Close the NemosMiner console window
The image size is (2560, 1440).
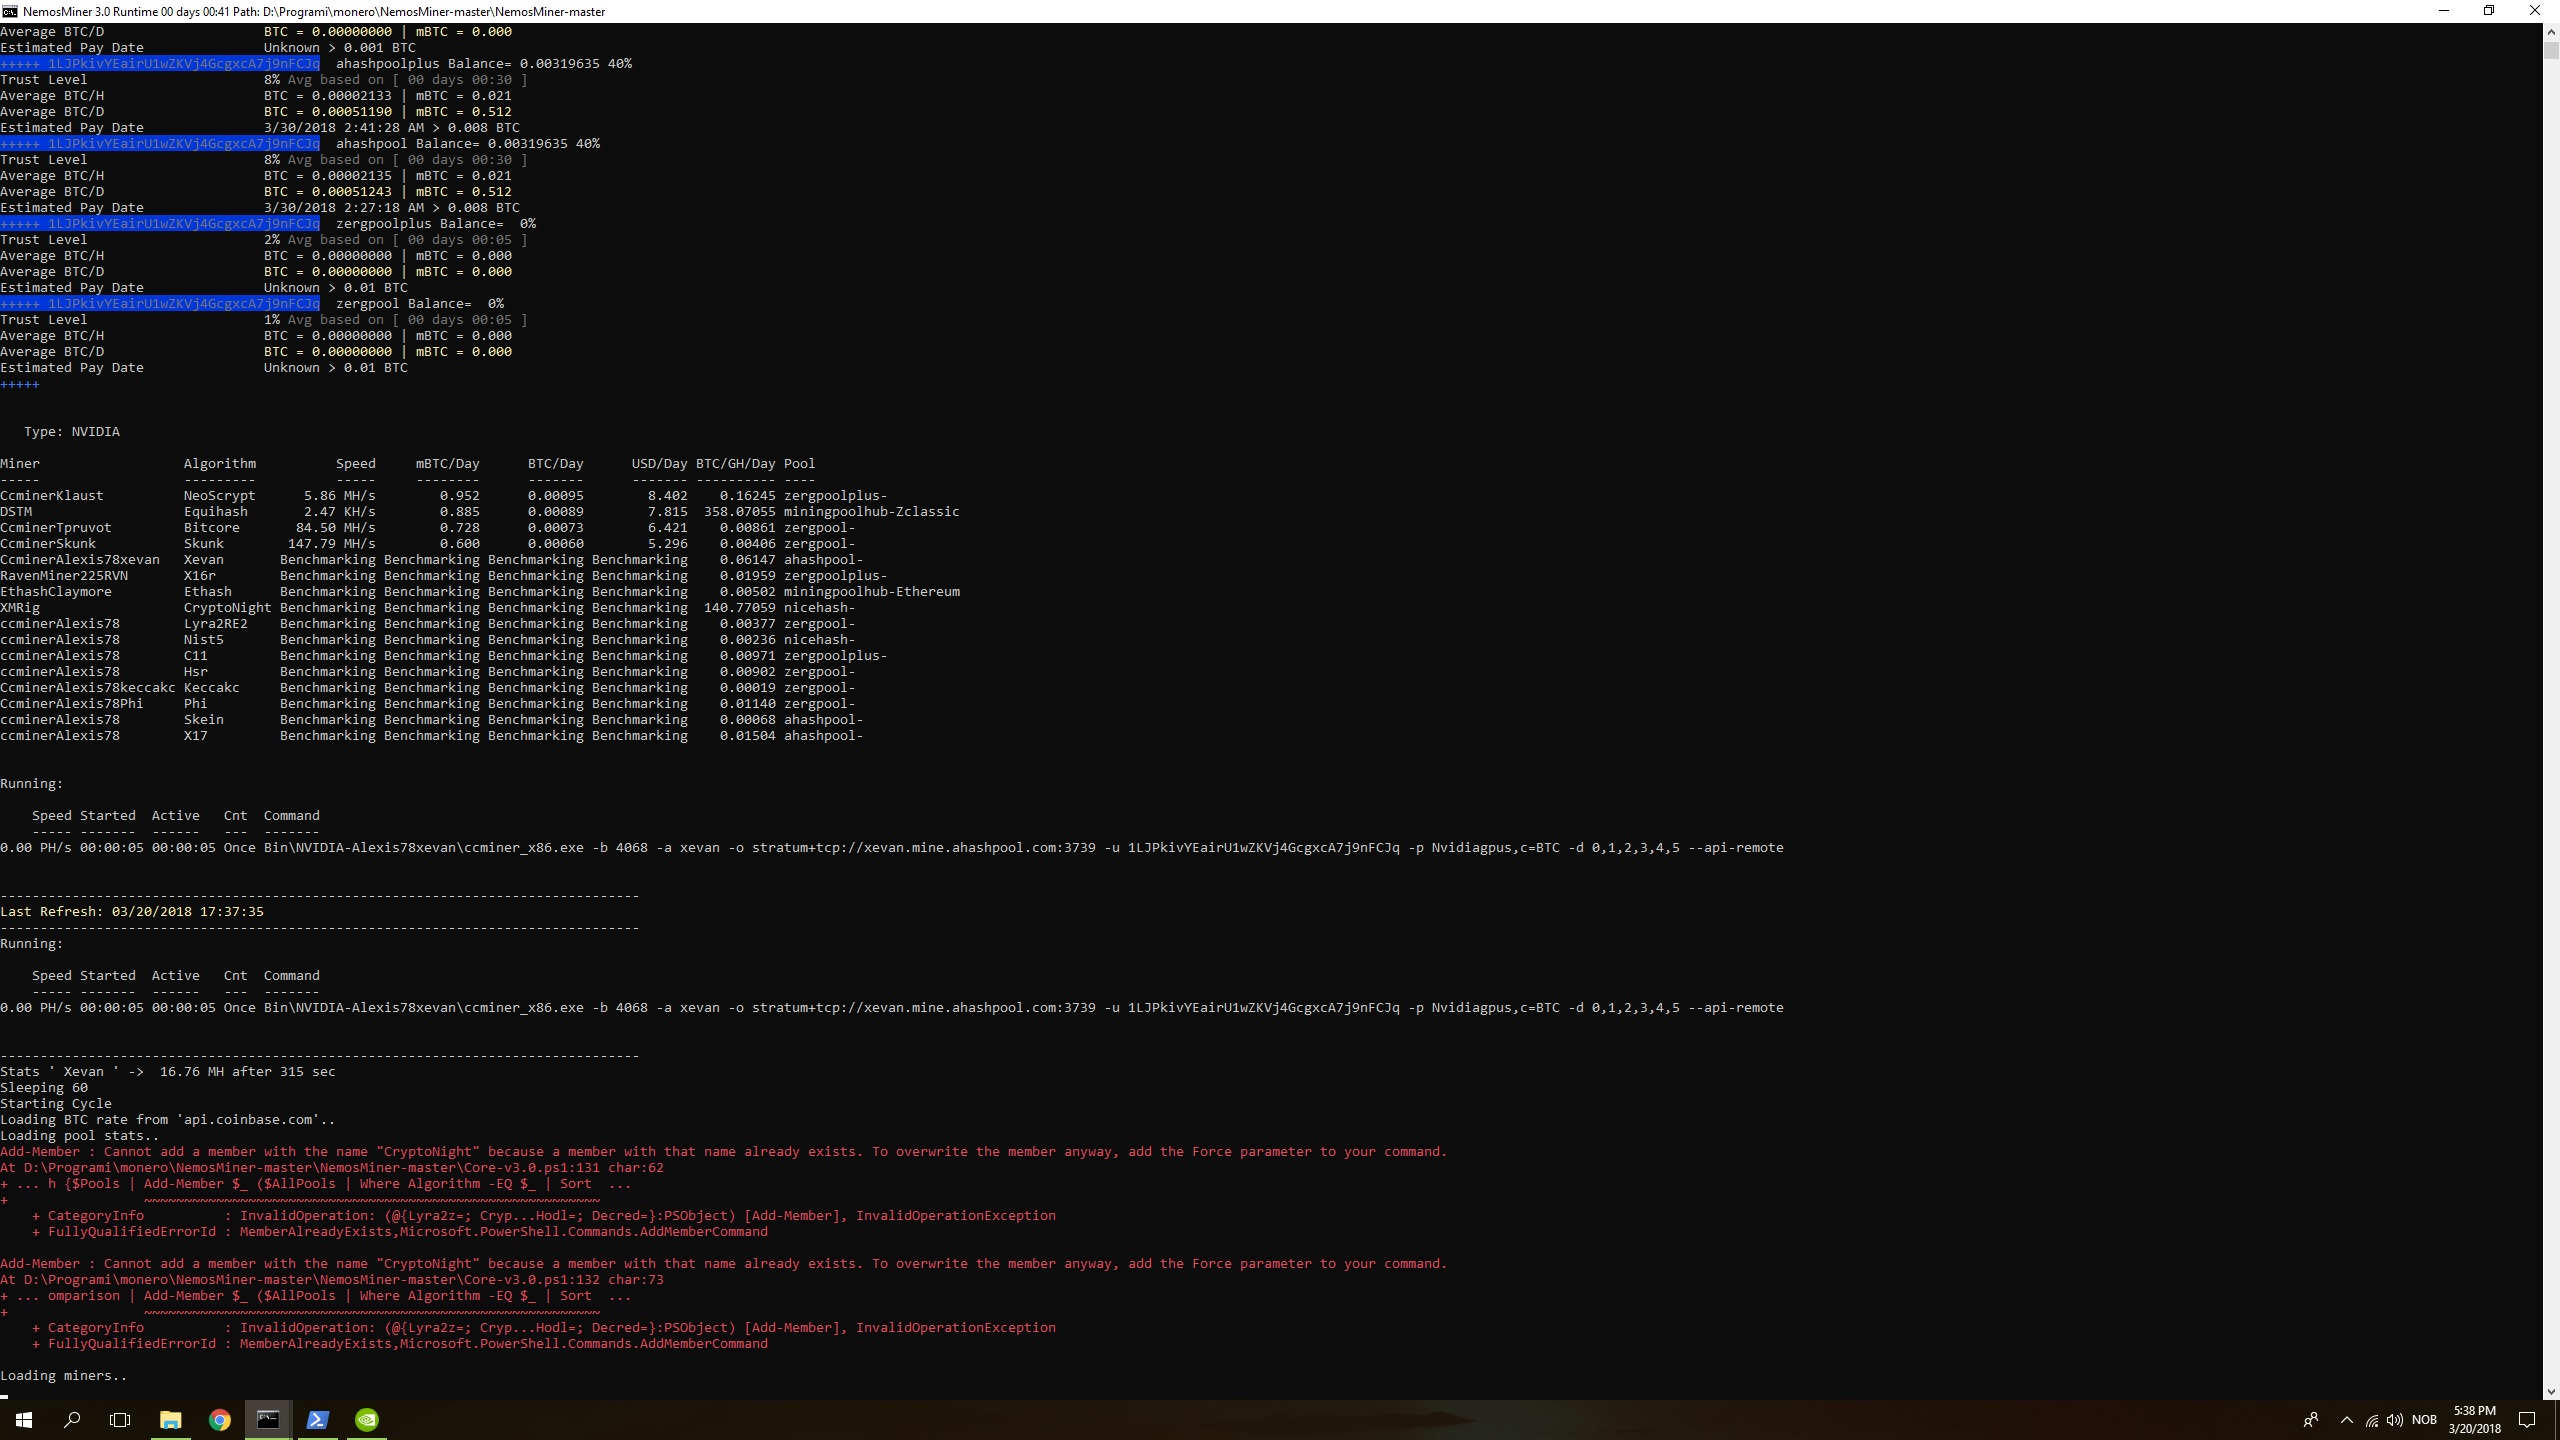coord(2534,11)
